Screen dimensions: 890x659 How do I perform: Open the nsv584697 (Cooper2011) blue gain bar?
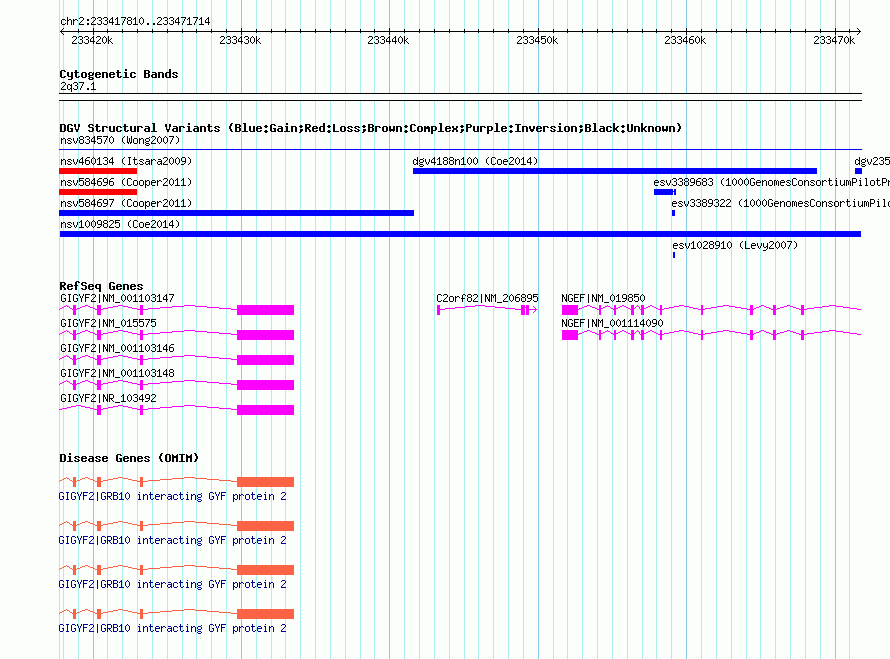[236, 213]
